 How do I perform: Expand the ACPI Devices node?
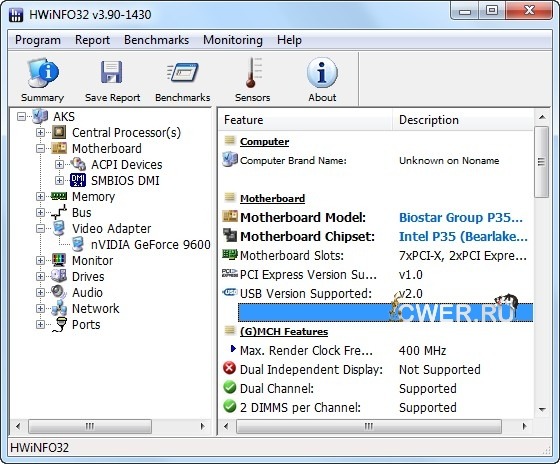pyautogui.click(x=59, y=165)
